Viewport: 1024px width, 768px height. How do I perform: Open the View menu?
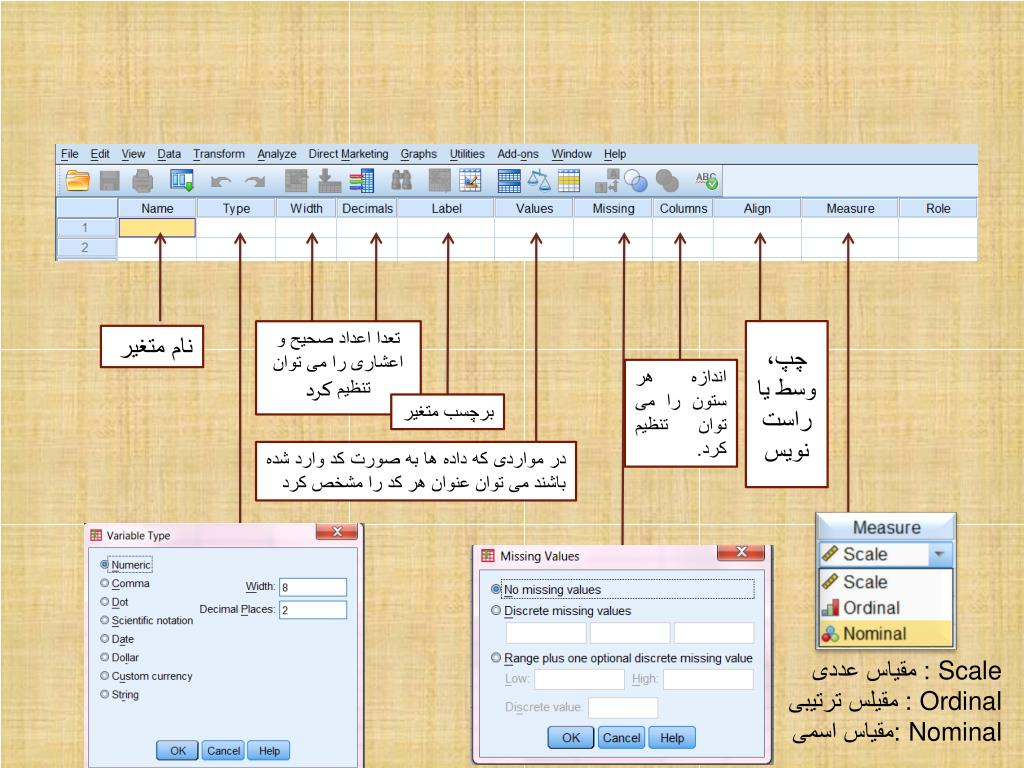(x=133, y=154)
